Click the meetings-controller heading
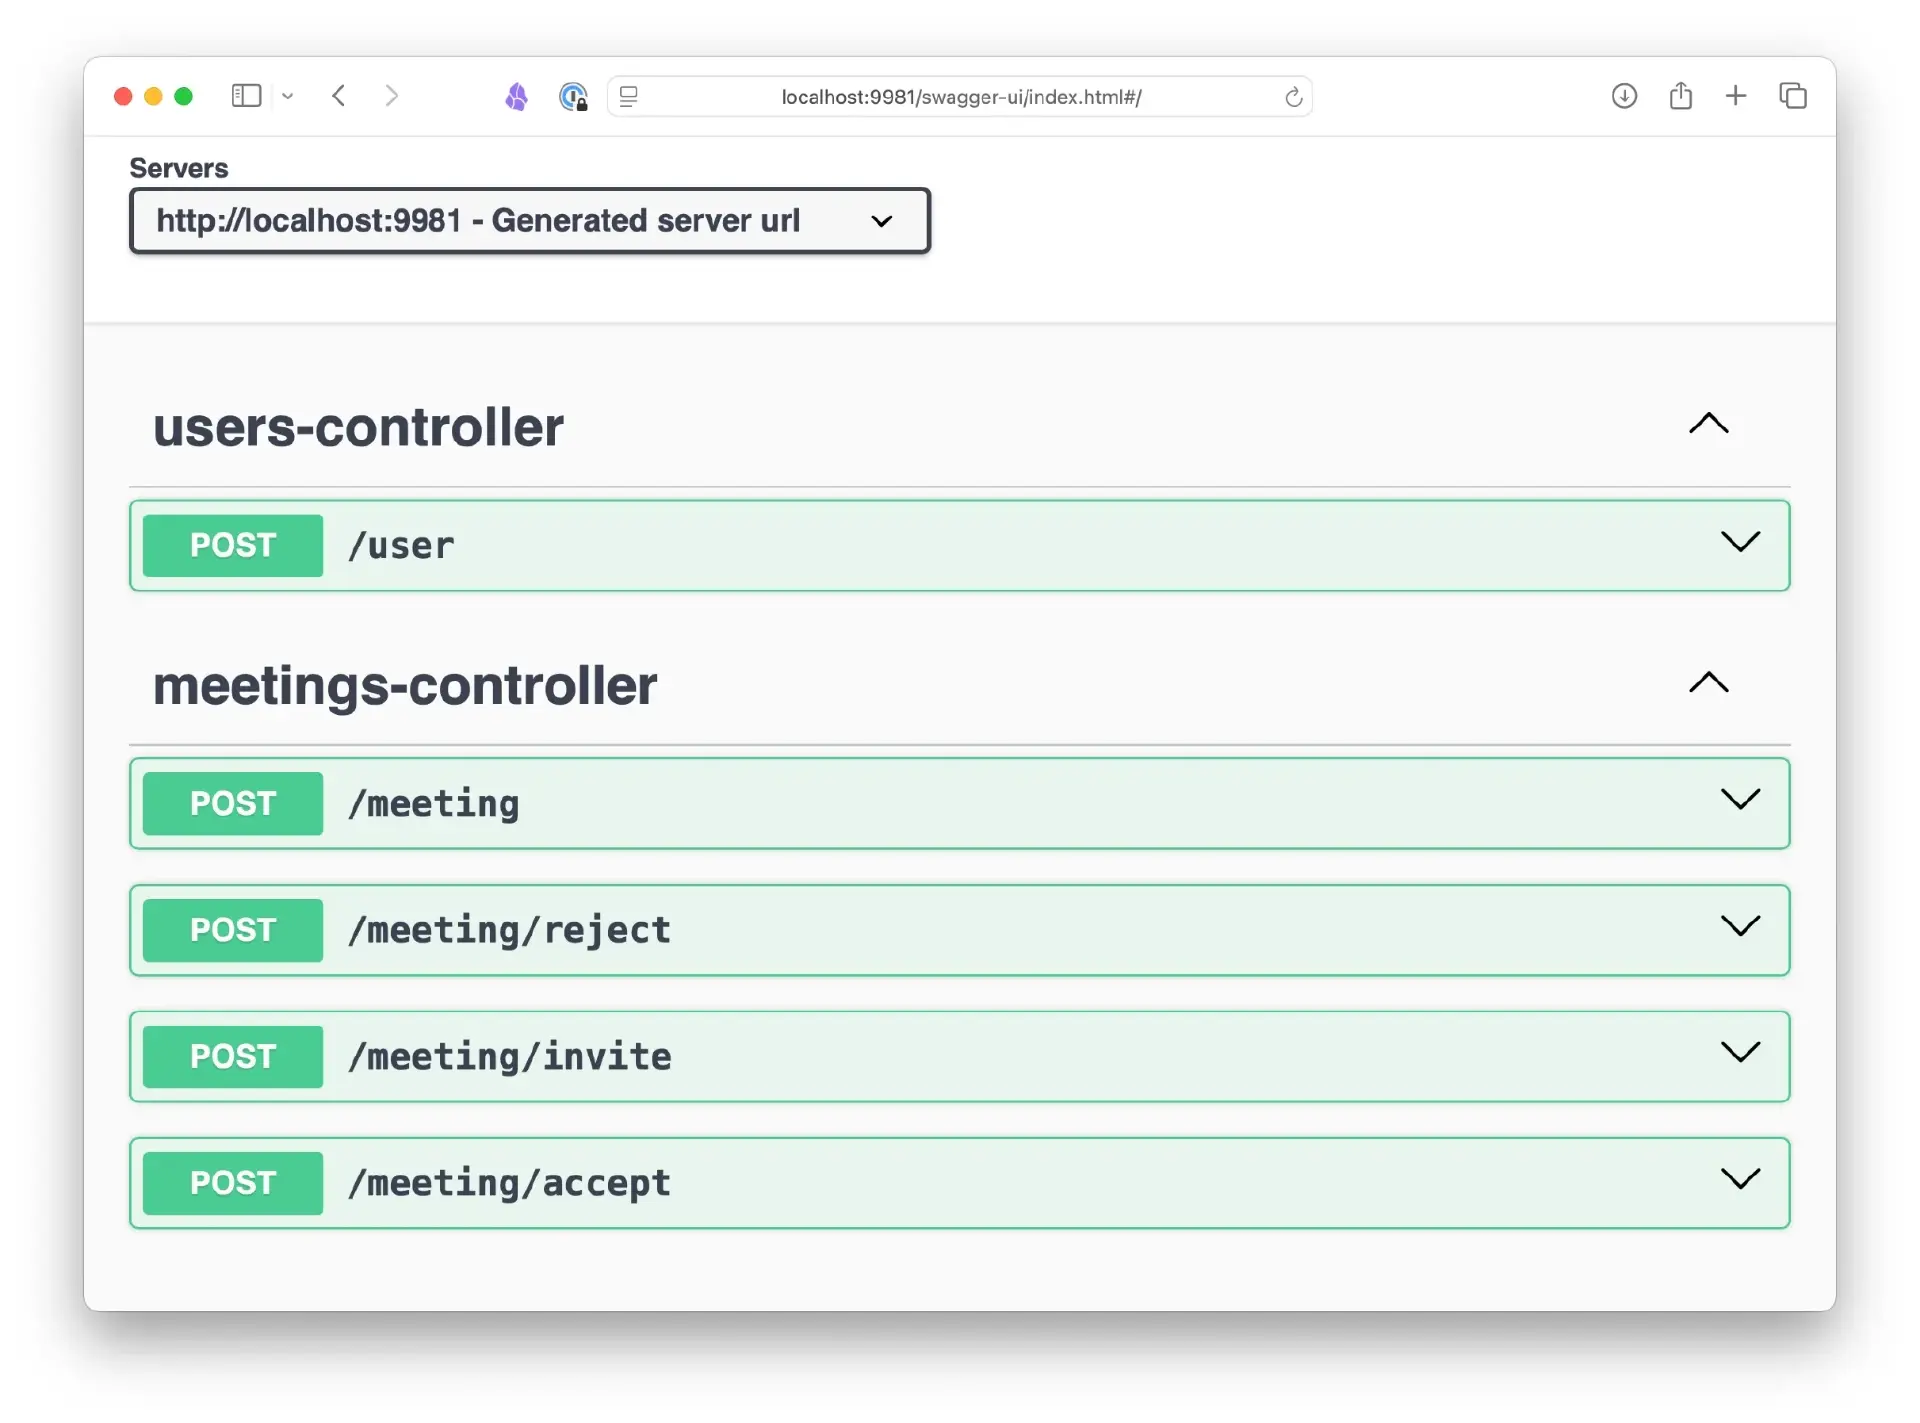The width and height of the screenshot is (1920, 1423). 405,686
